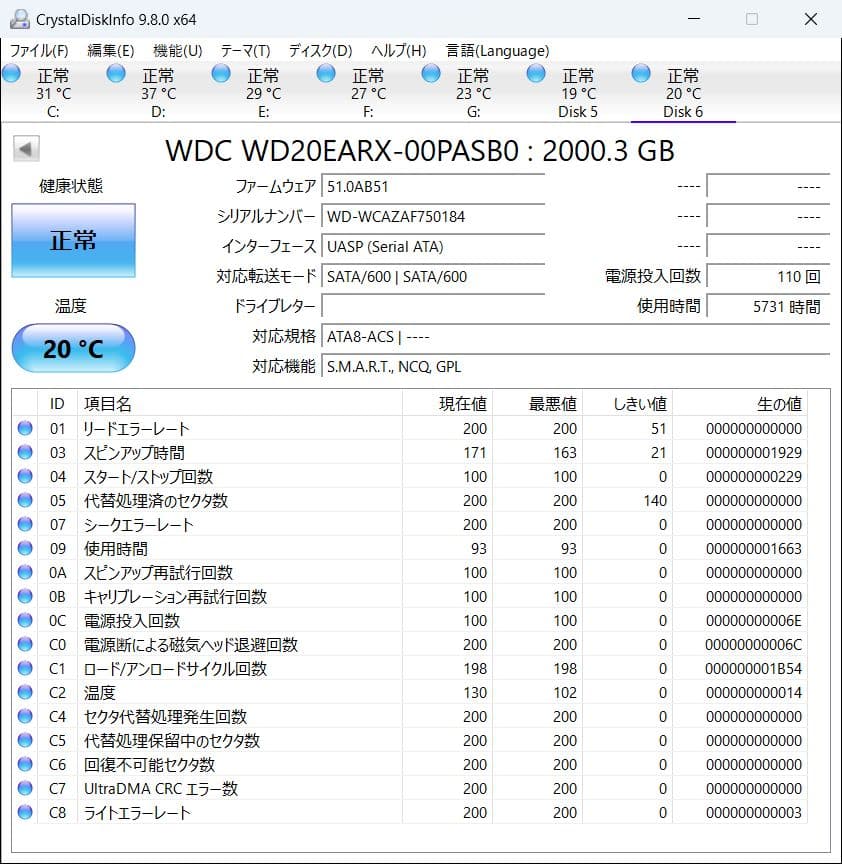Open the ファイル(F) menu
This screenshot has width=842, height=864.
[x=39, y=51]
